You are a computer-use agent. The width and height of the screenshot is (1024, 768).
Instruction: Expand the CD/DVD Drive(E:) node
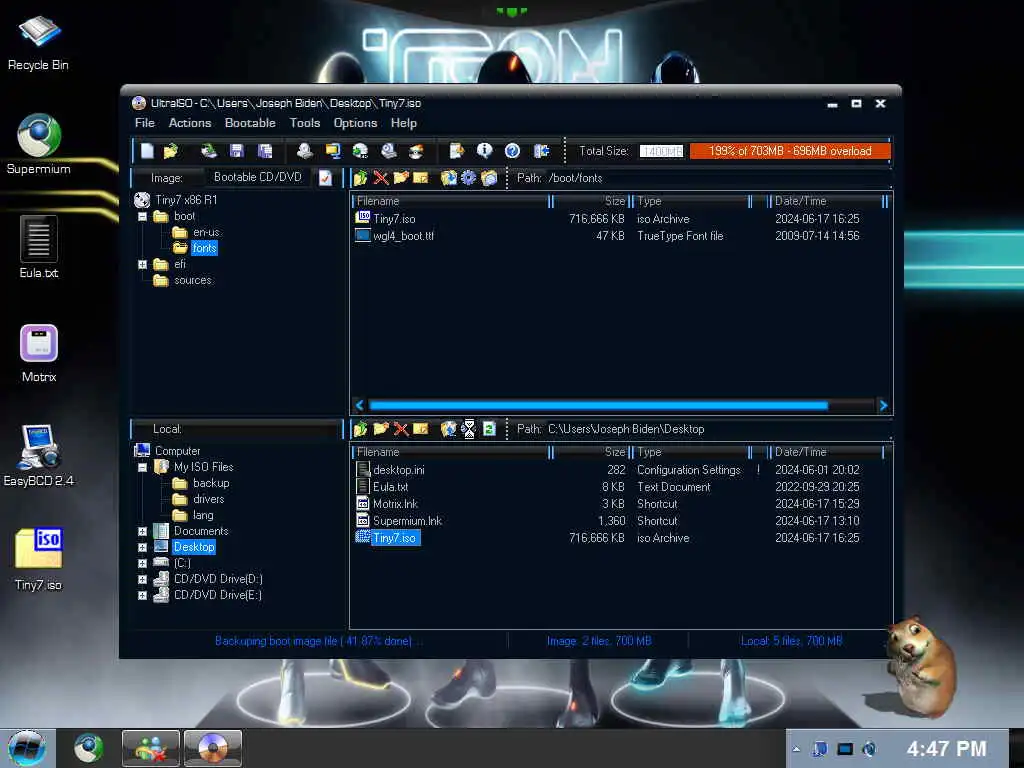pos(142,596)
